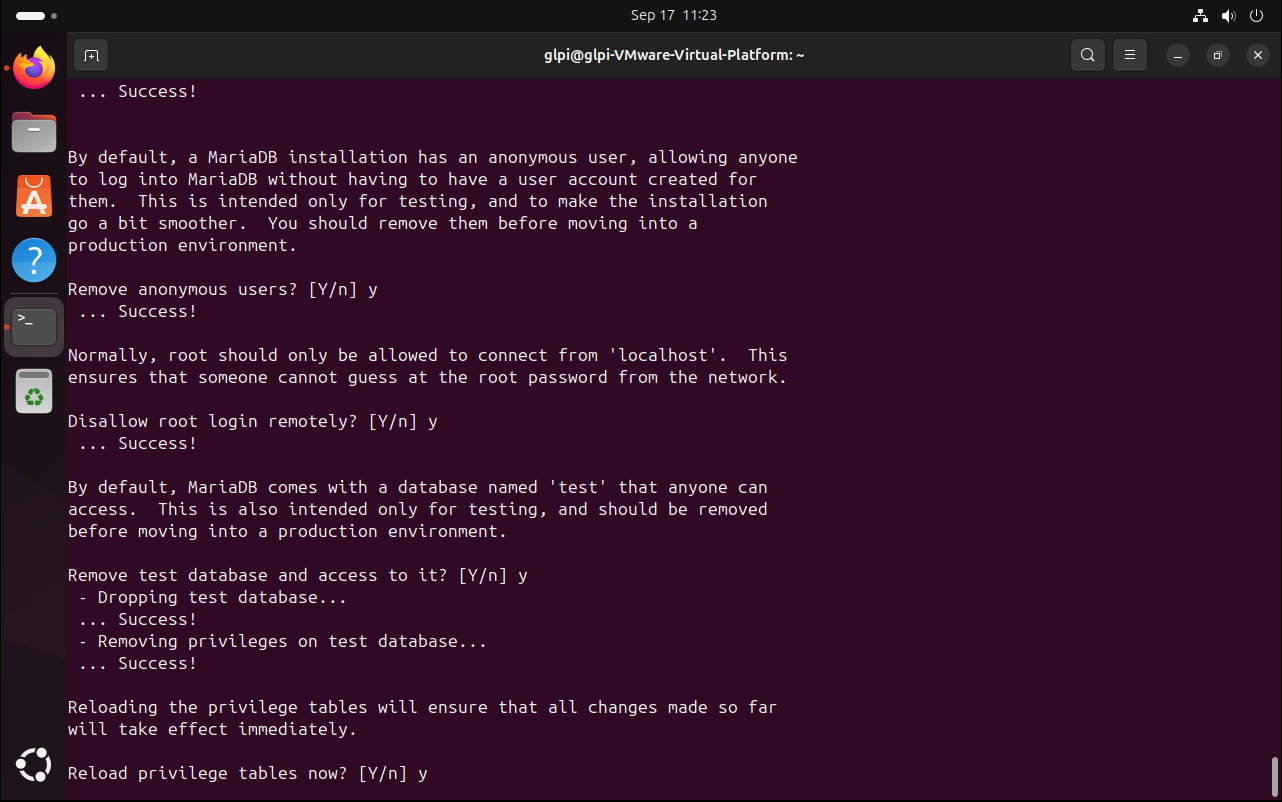Open the Trash from dock
The width and height of the screenshot is (1282, 802).
(34, 391)
